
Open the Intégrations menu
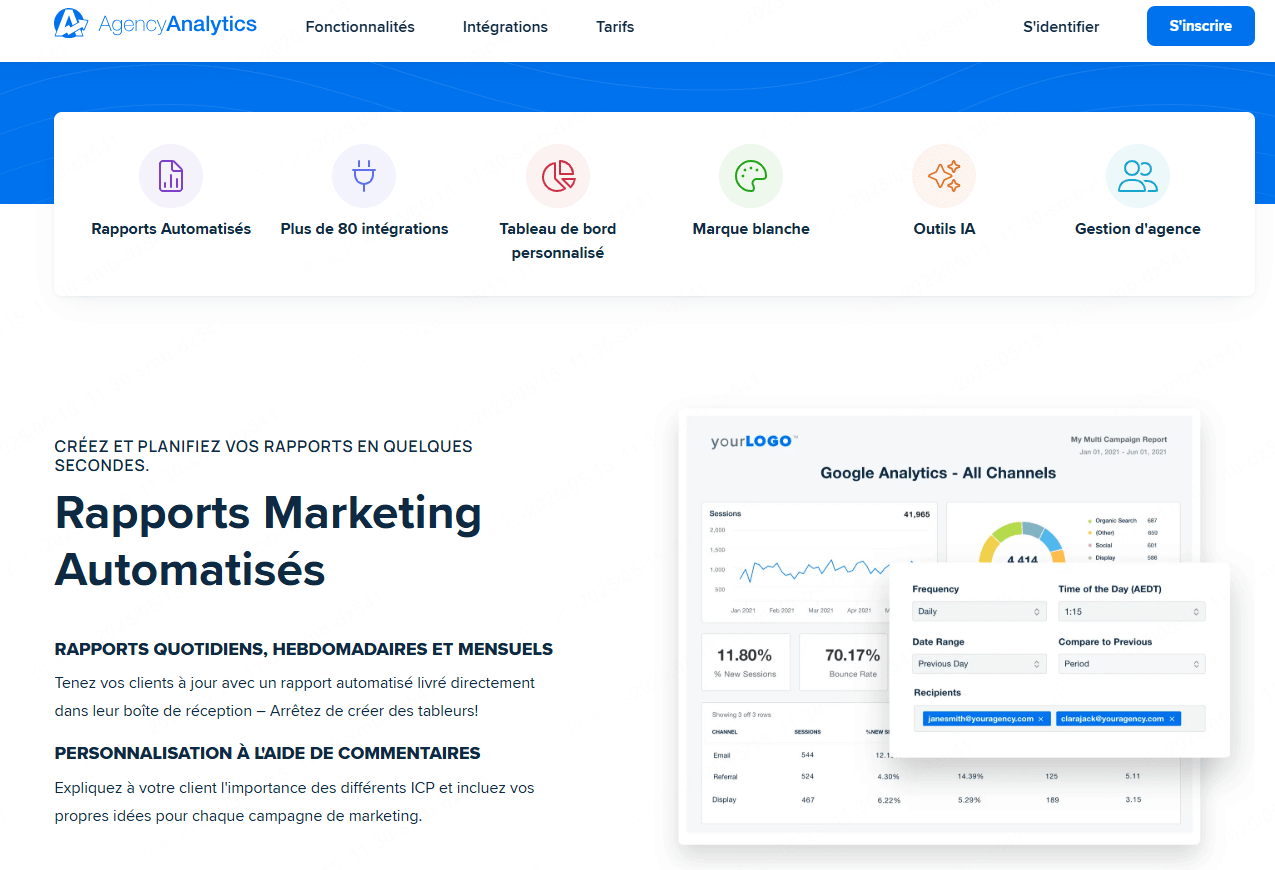(505, 27)
